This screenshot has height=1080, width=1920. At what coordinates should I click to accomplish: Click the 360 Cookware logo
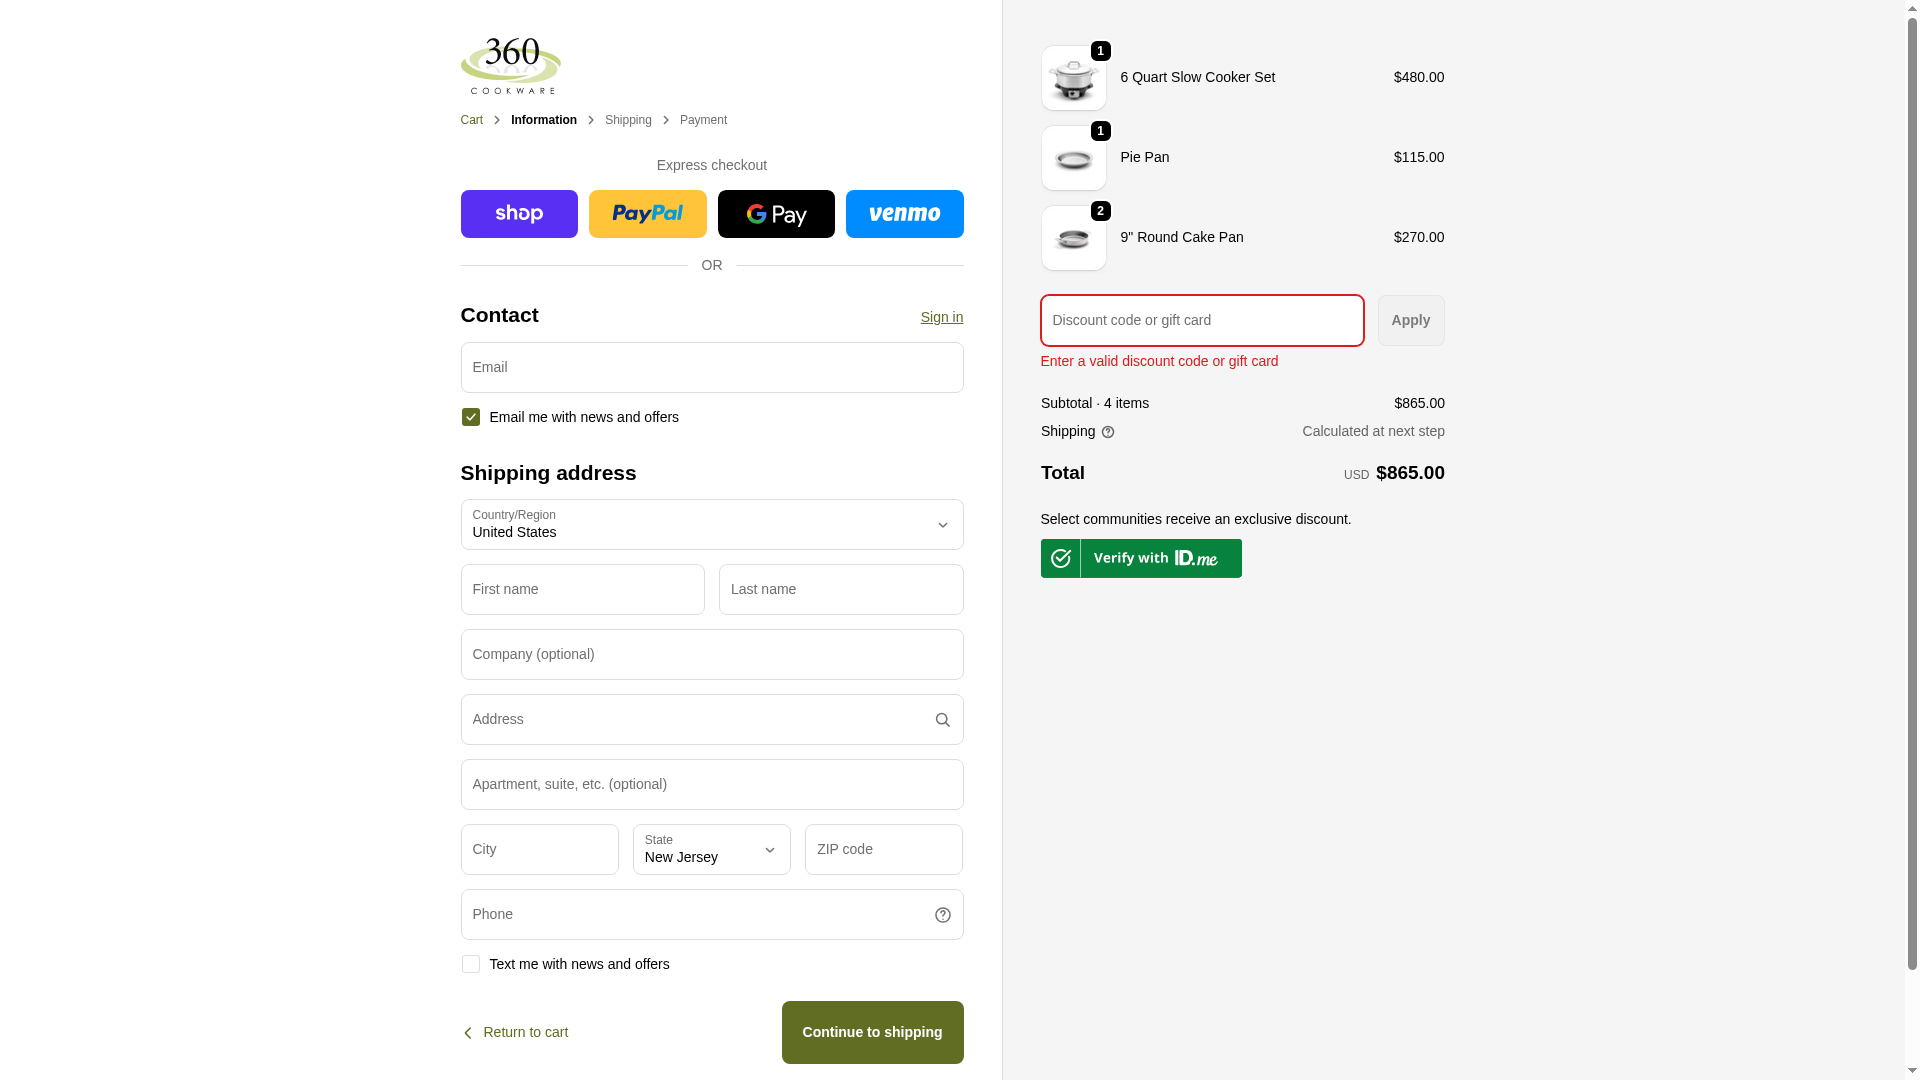pyautogui.click(x=510, y=66)
